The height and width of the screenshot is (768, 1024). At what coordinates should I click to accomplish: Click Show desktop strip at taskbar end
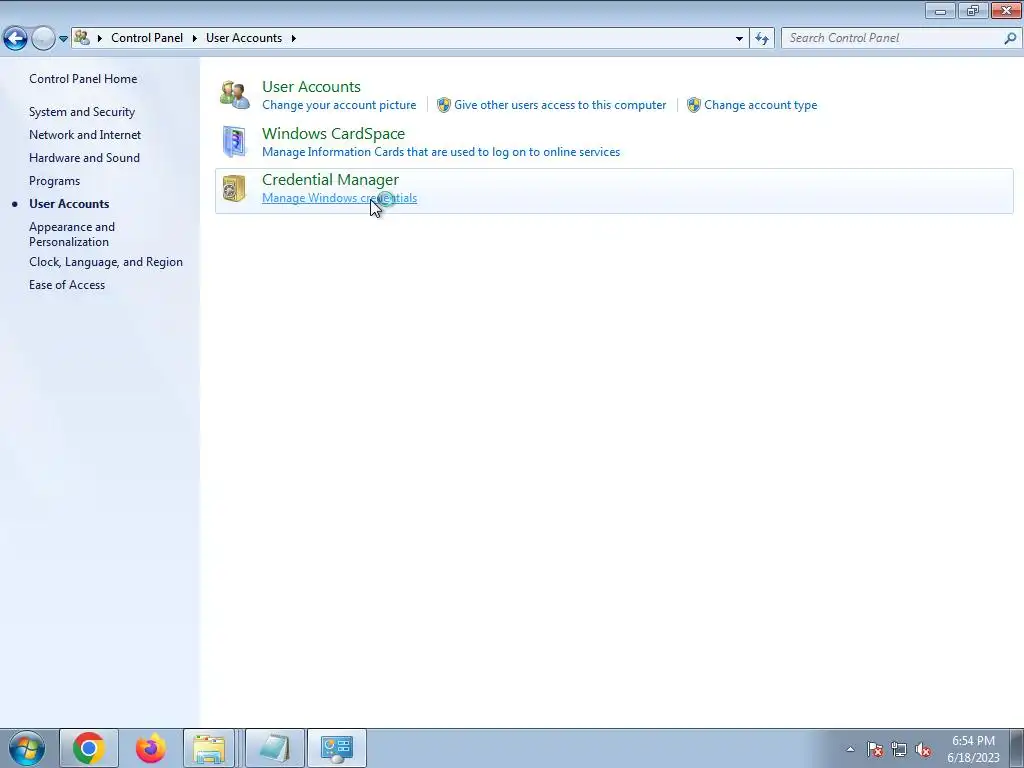click(x=1017, y=748)
